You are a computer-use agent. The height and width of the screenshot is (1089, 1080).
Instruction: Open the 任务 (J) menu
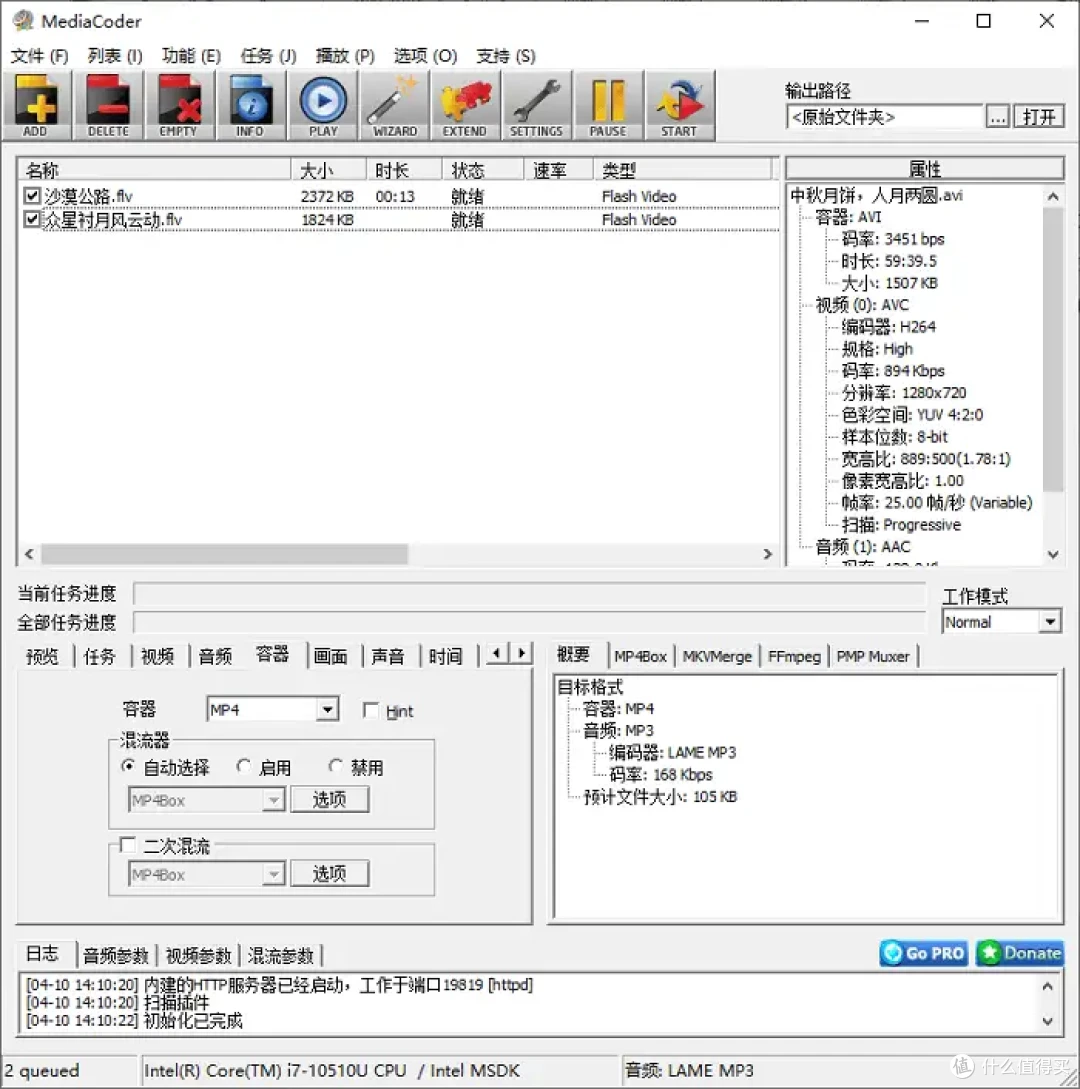[x=268, y=56]
